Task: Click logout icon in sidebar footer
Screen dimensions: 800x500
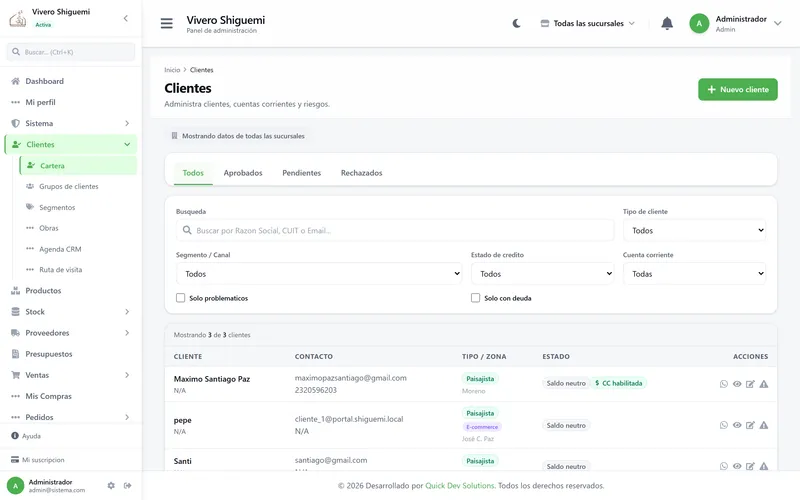Action: click(x=128, y=486)
